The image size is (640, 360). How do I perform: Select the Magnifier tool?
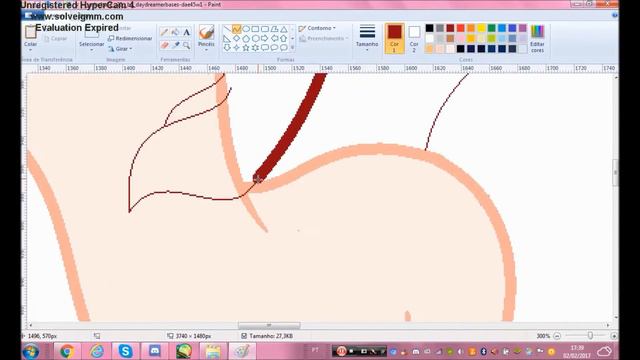click(187, 45)
